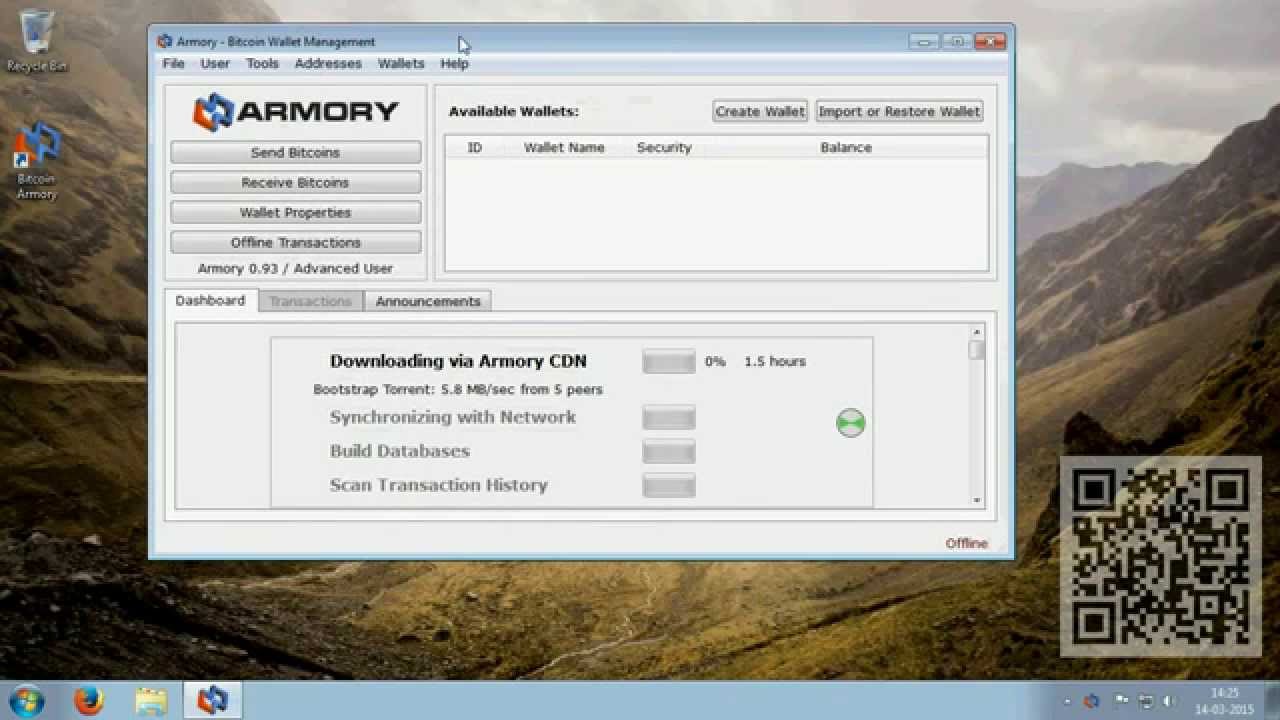Click the 1.5 hours time estimate
This screenshot has height=720, width=1280.
[775, 361]
